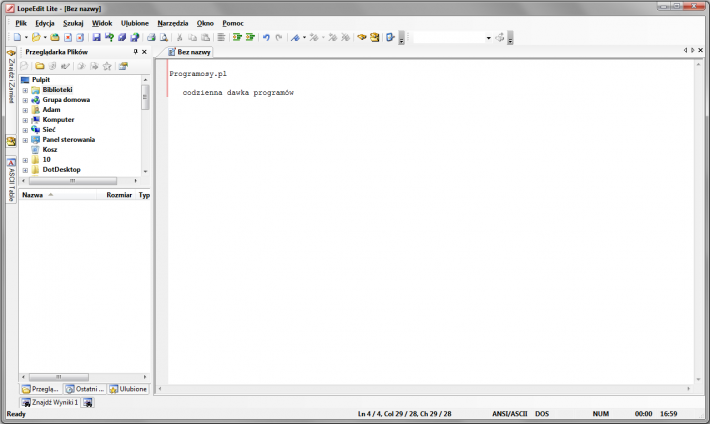Click the blue page panel toggle icon
The image size is (710, 424).
click(x=390, y=38)
